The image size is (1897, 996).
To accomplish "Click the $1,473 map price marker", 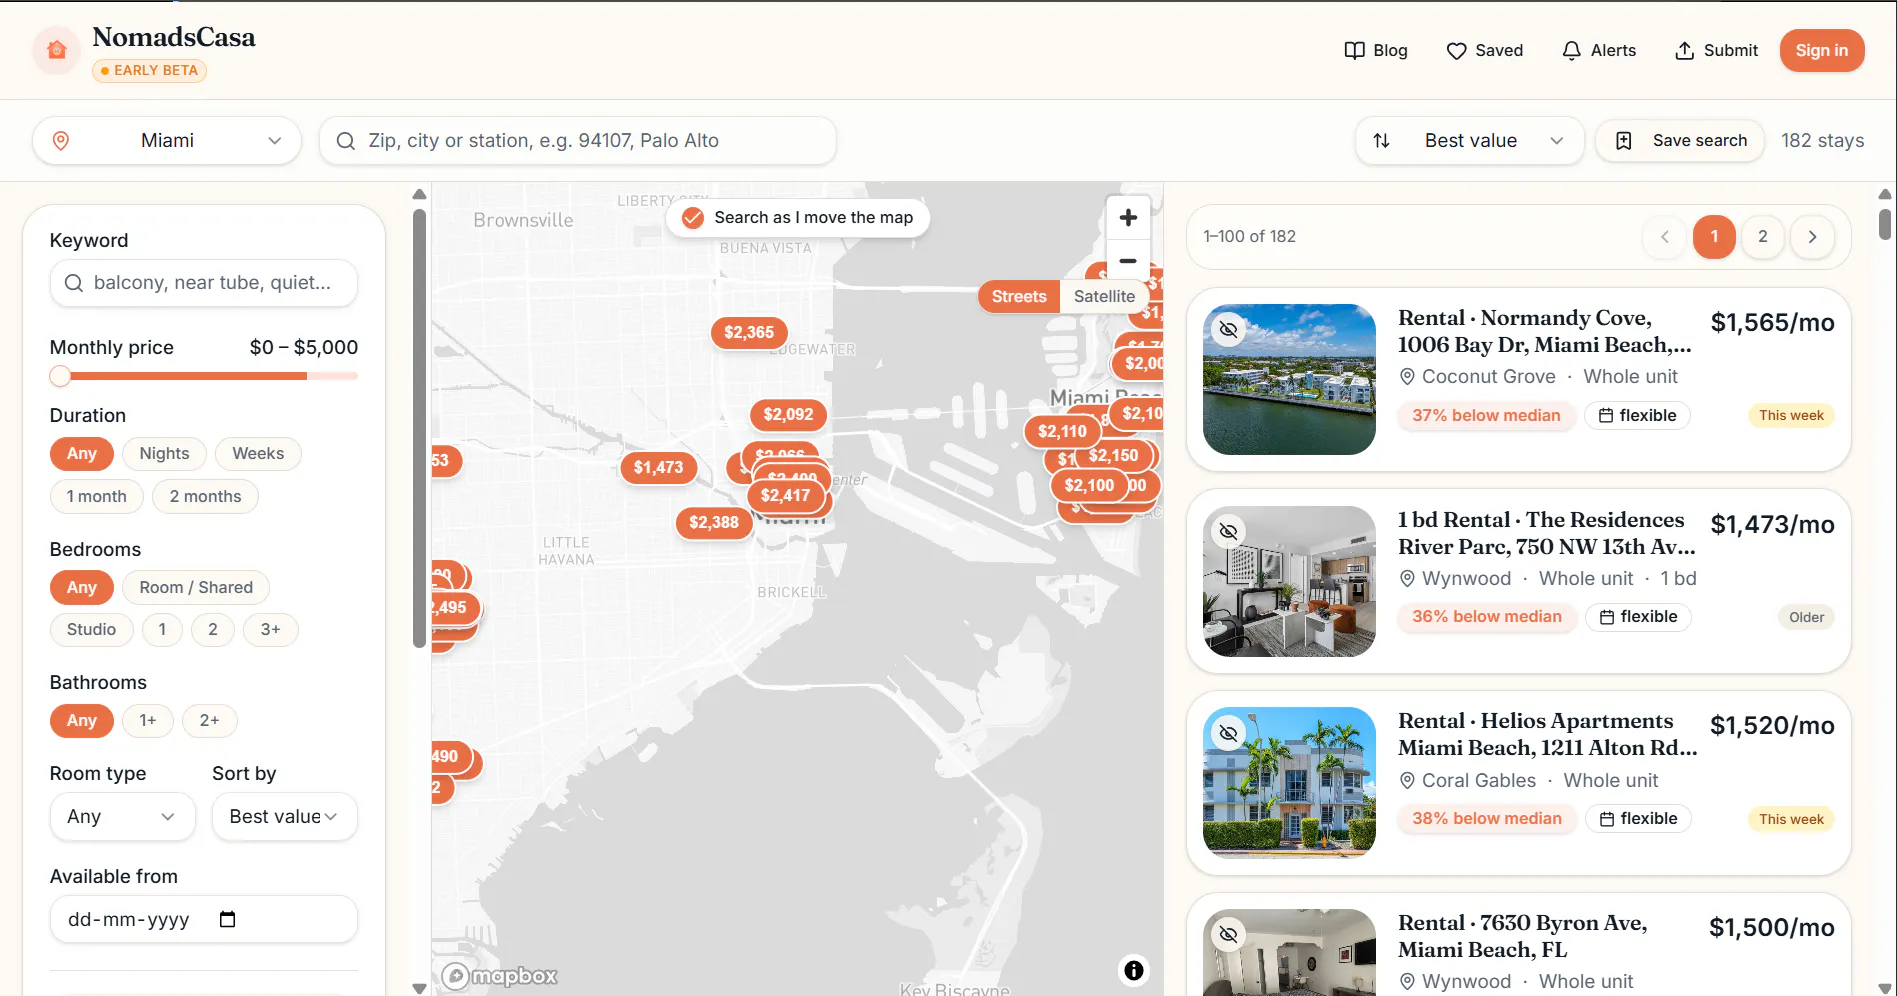I will coord(658,467).
